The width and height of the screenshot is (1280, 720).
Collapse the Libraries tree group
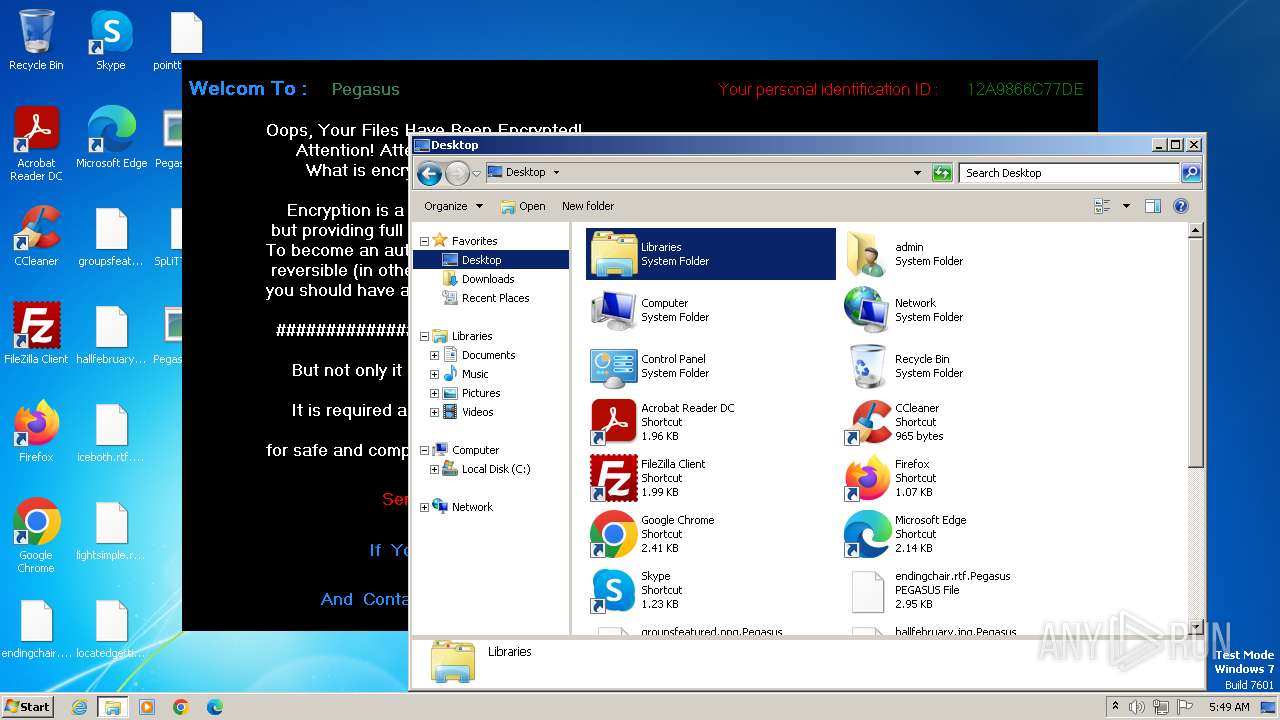click(424, 336)
